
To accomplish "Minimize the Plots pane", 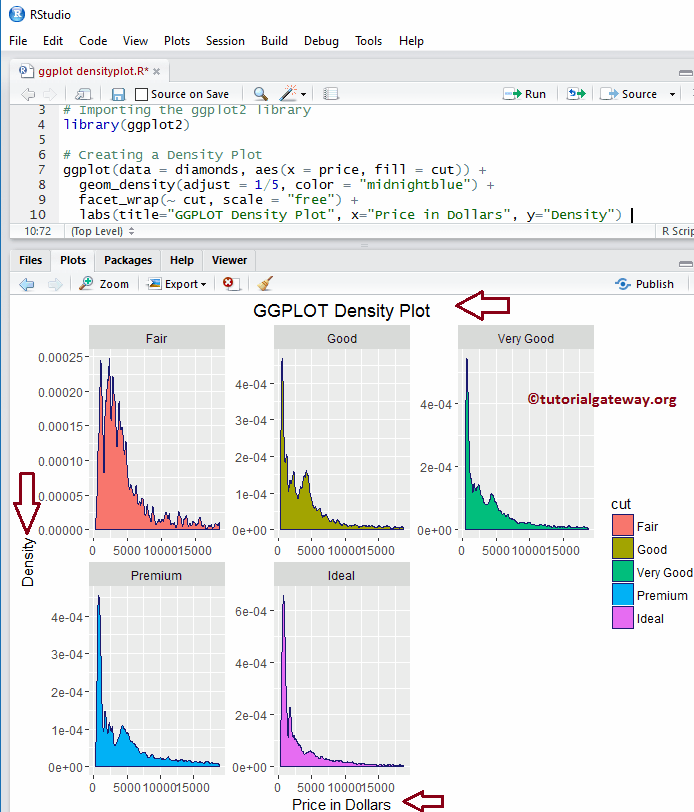I will point(685,264).
